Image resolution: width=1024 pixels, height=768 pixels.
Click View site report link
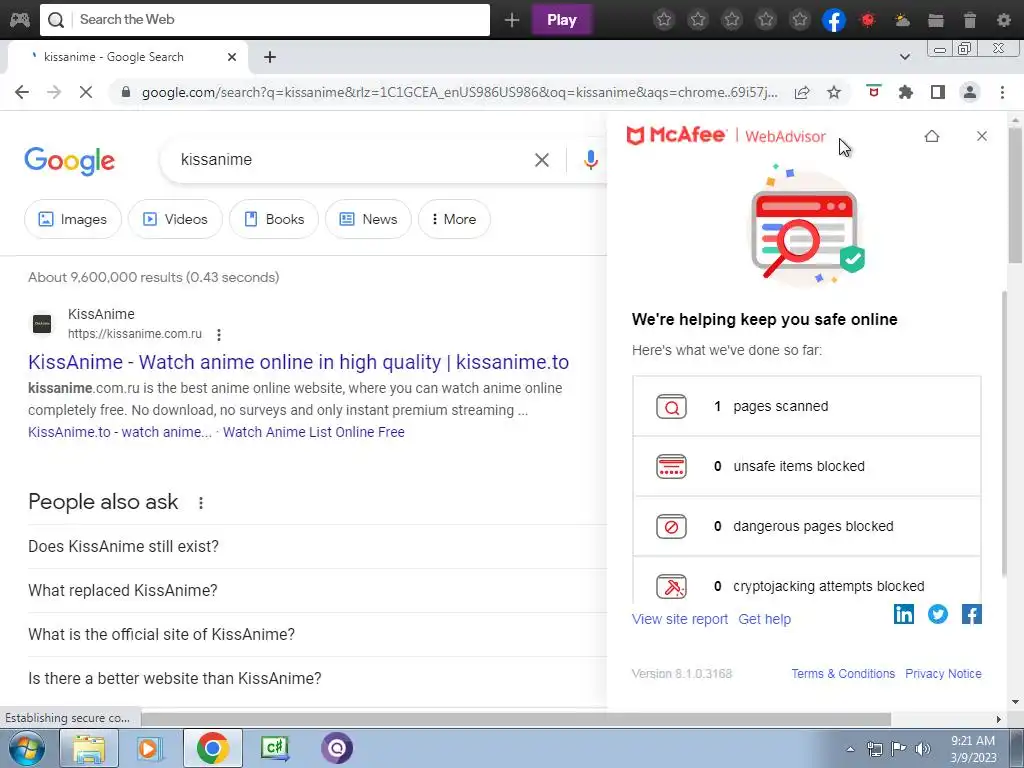click(x=680, y=619)
